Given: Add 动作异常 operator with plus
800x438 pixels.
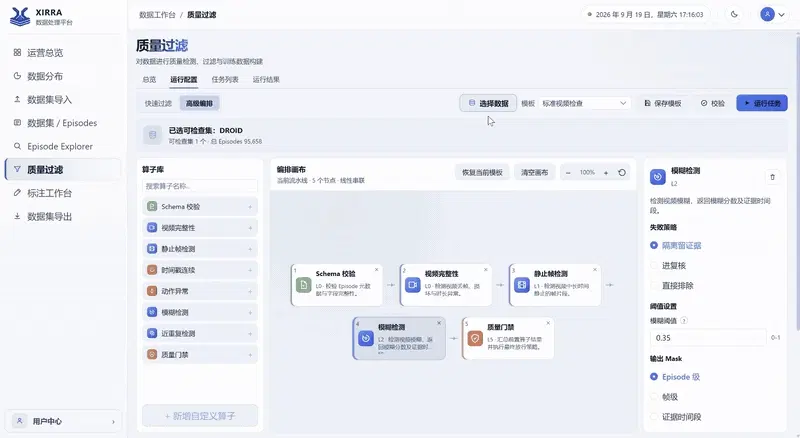Looking at the screenshot, I should pos(250,291).
